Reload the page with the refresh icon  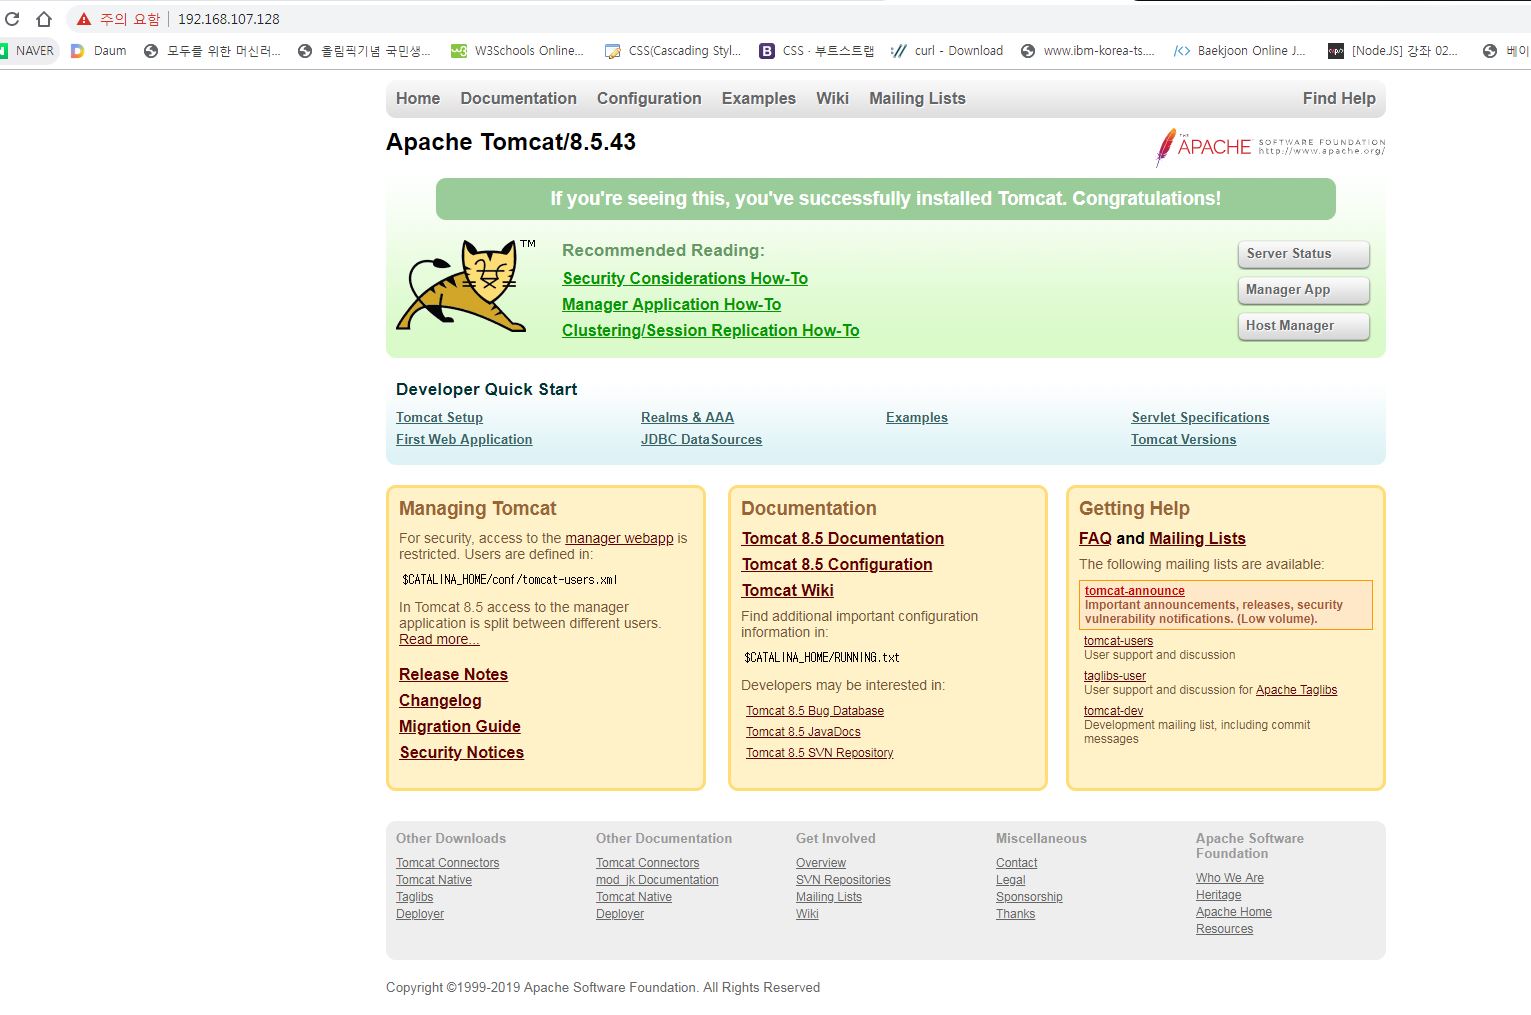pyautogui.click(x=12, y=19)
